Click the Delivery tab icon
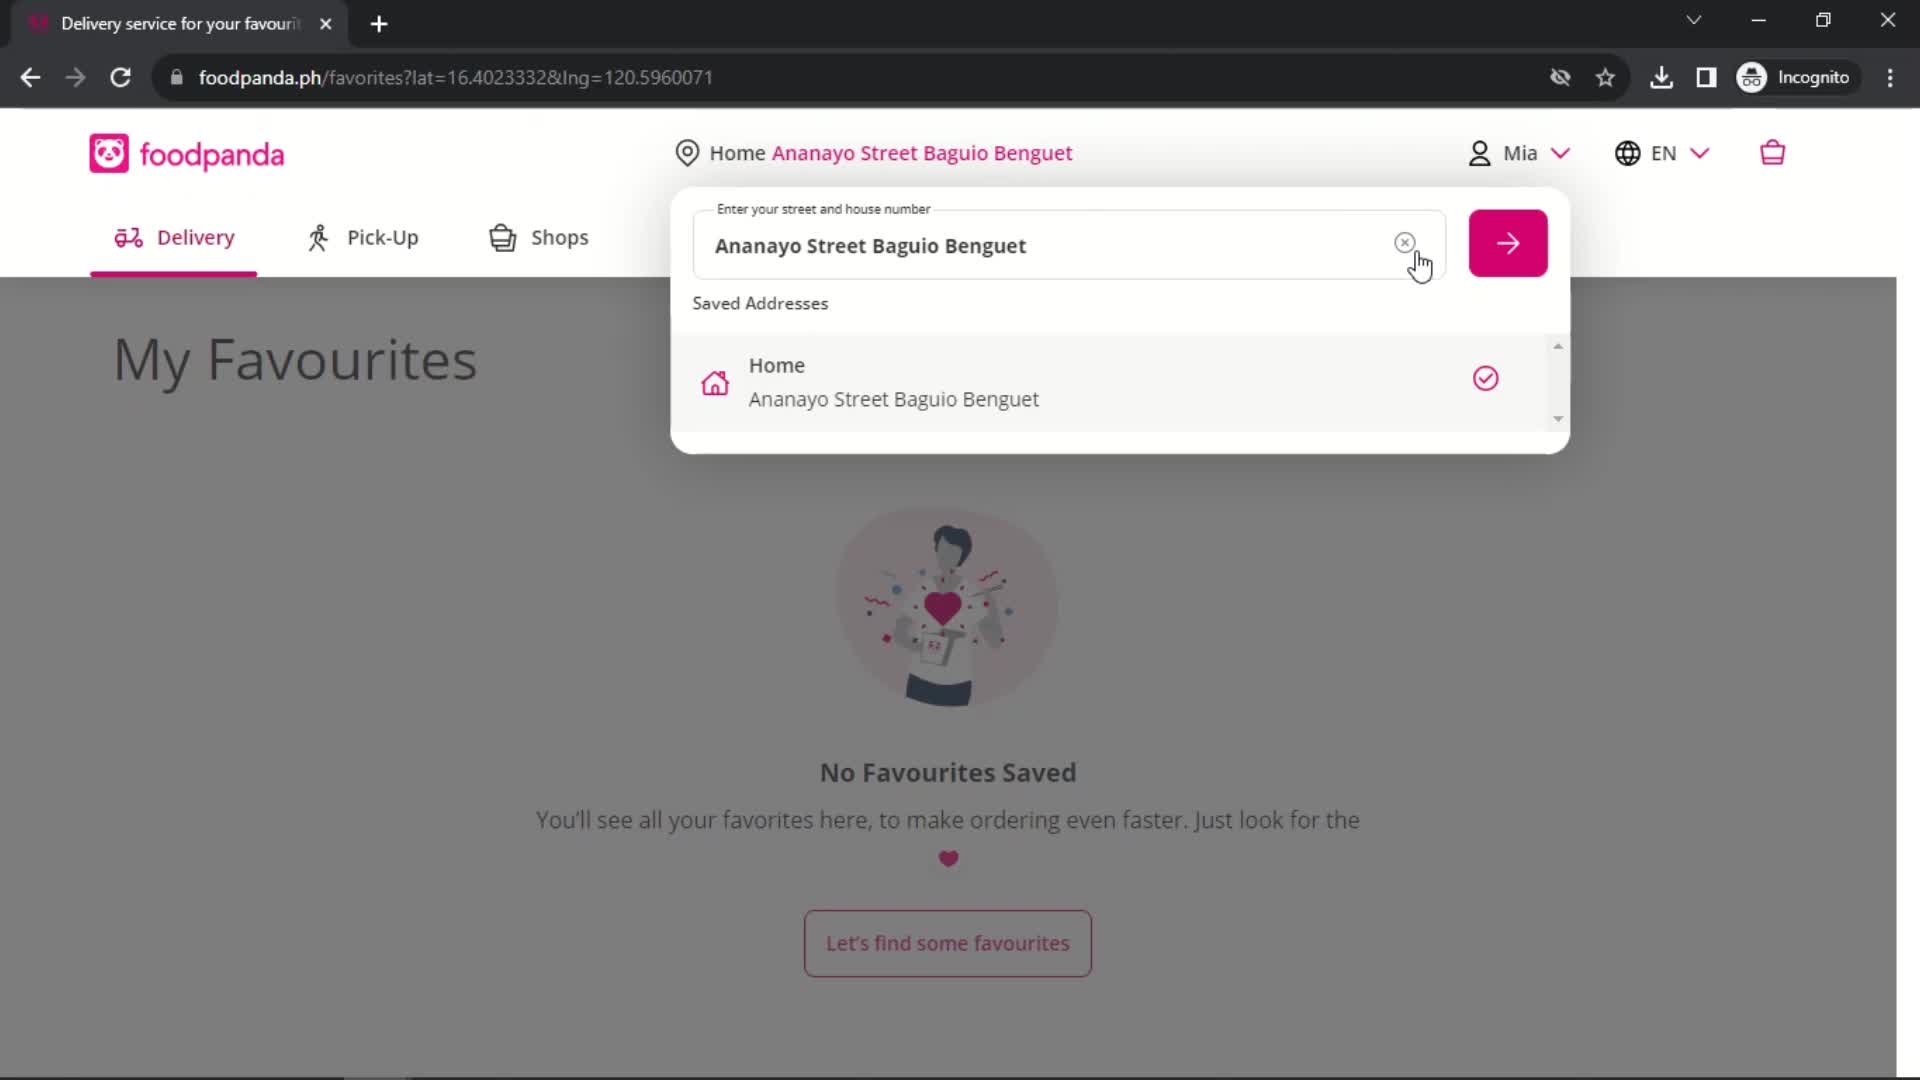This screenshot has width=1920, height=1080. [x=127, y=237]
